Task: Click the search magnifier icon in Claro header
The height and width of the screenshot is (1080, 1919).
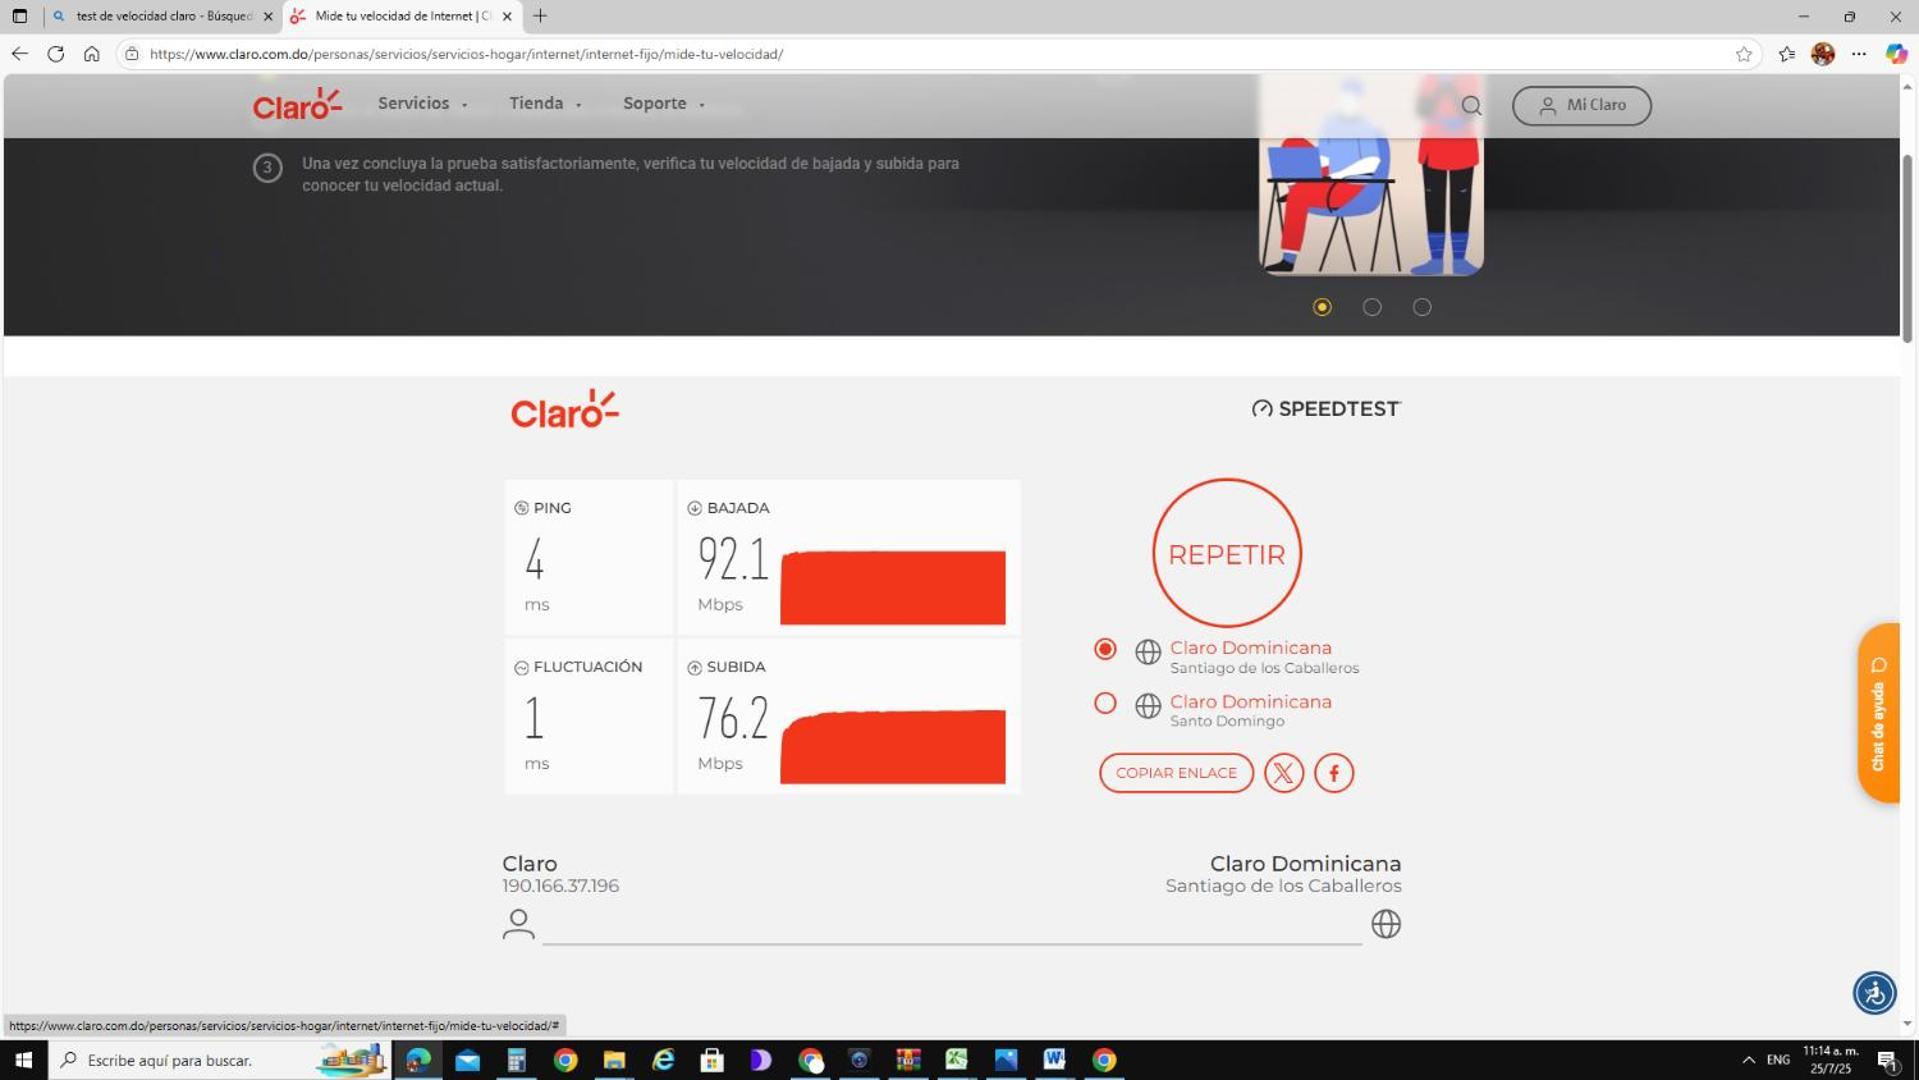Action: tap(1471, 105)
